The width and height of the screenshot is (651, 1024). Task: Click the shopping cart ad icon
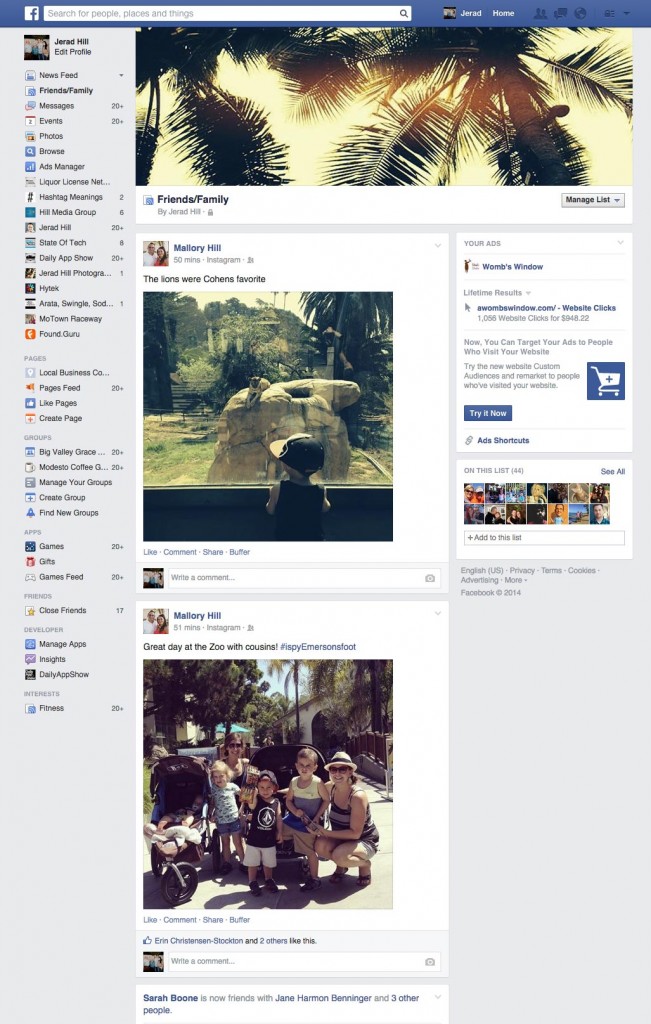click(x=606, y=381)
